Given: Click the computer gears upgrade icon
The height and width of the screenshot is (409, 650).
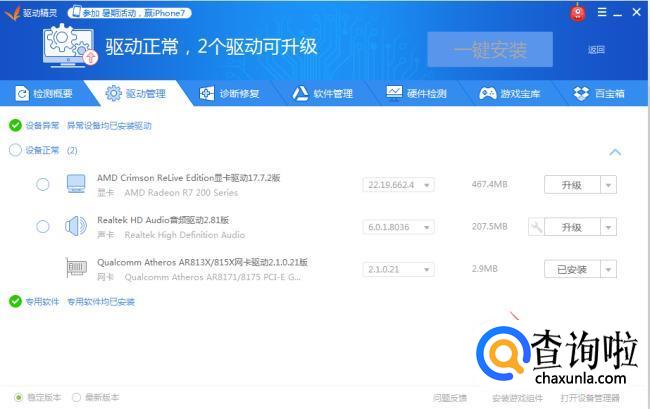Looking at the screenshot, I should tap(70, 46).
